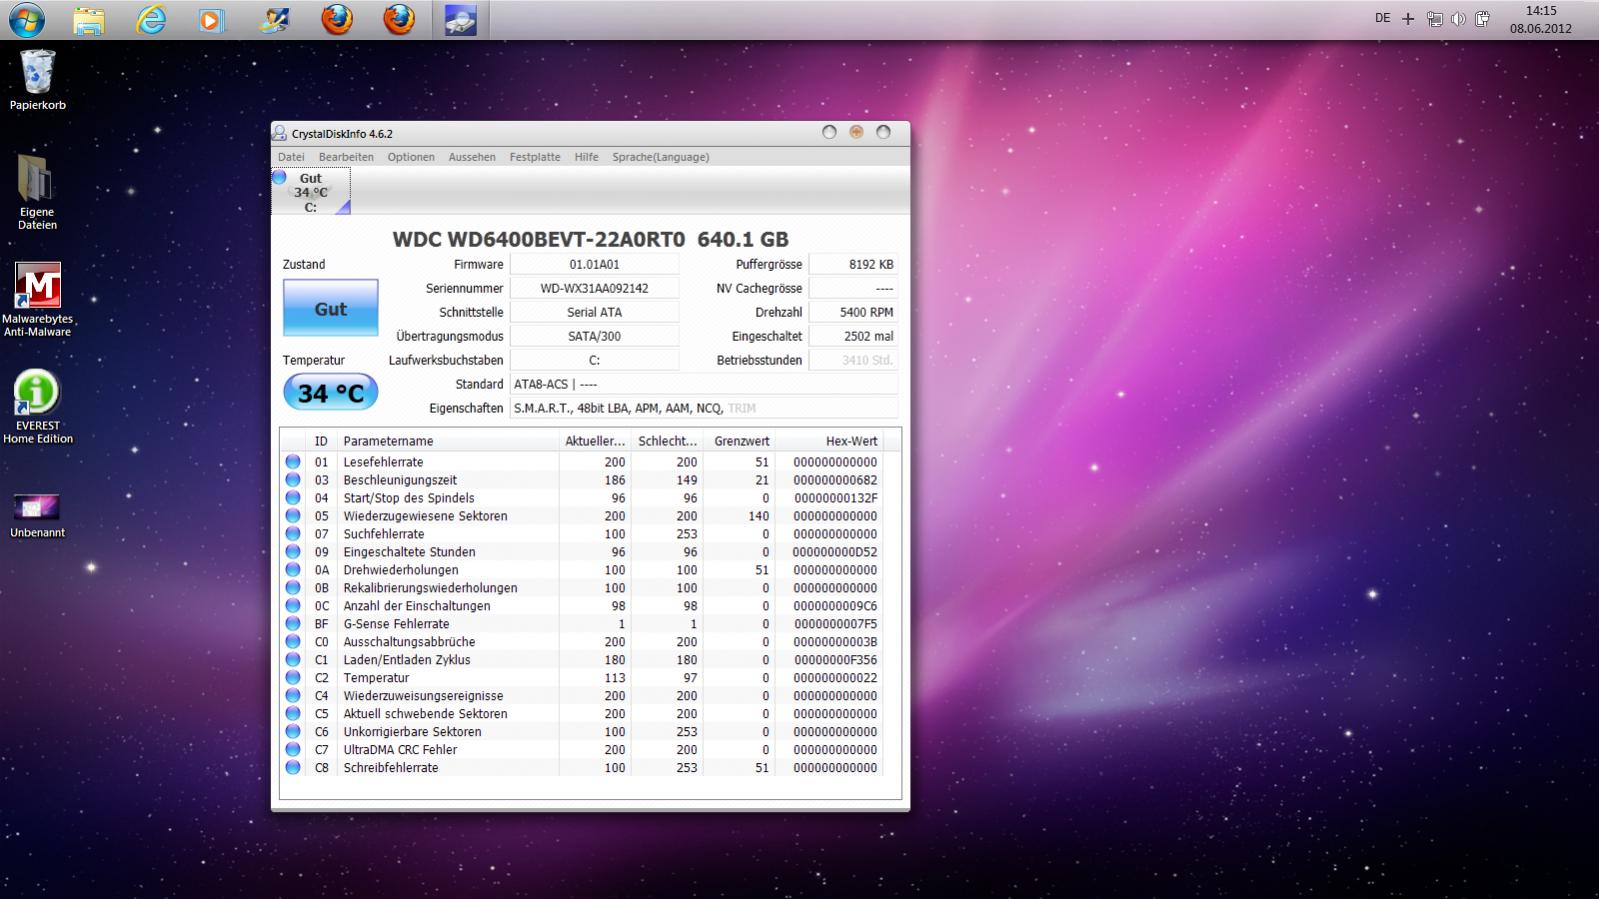Viewport: 1599px width, 899px height.
Task: Select the Start/Stop des Spindels row
Action: click(583, 498)
